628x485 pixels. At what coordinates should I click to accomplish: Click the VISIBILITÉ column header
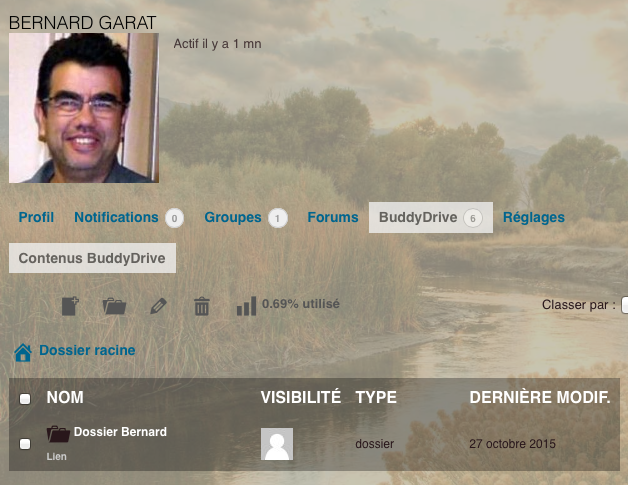pyautogui.click(x=301, y=397)
